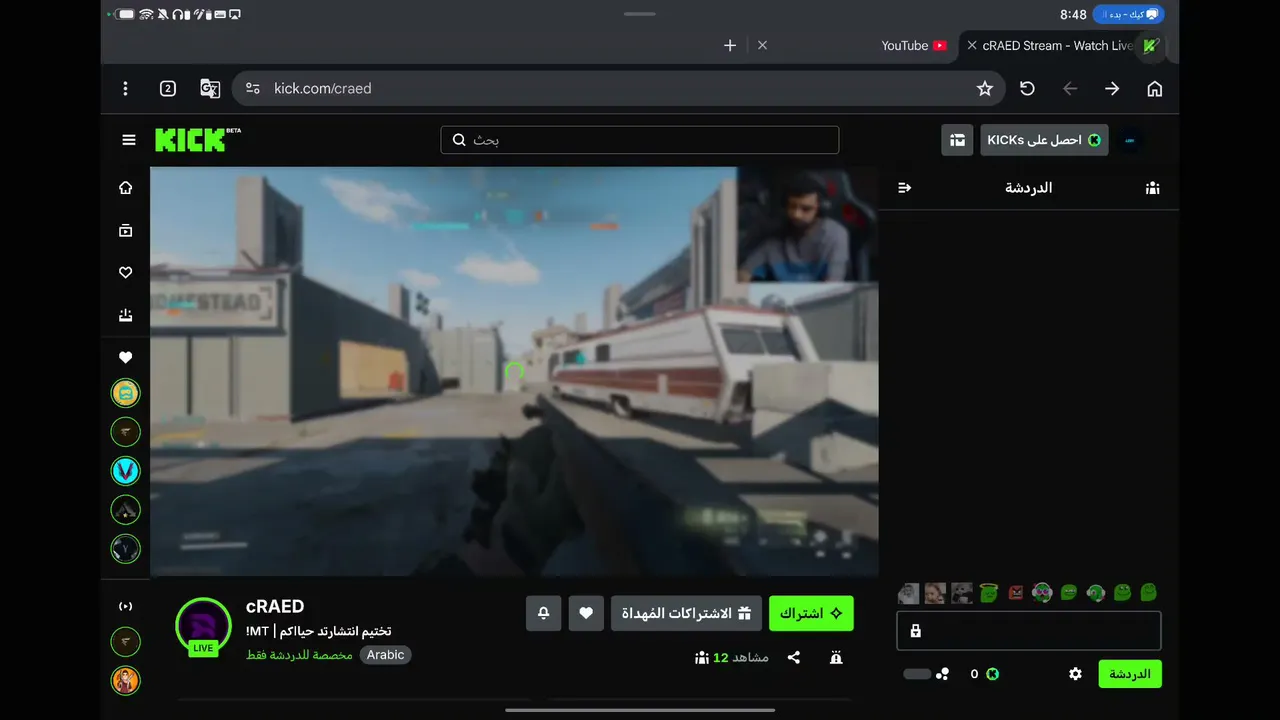This screenshot has height=720, width=1280.
Task: Click the locked chat message input
Action: tap(1029, 631)
